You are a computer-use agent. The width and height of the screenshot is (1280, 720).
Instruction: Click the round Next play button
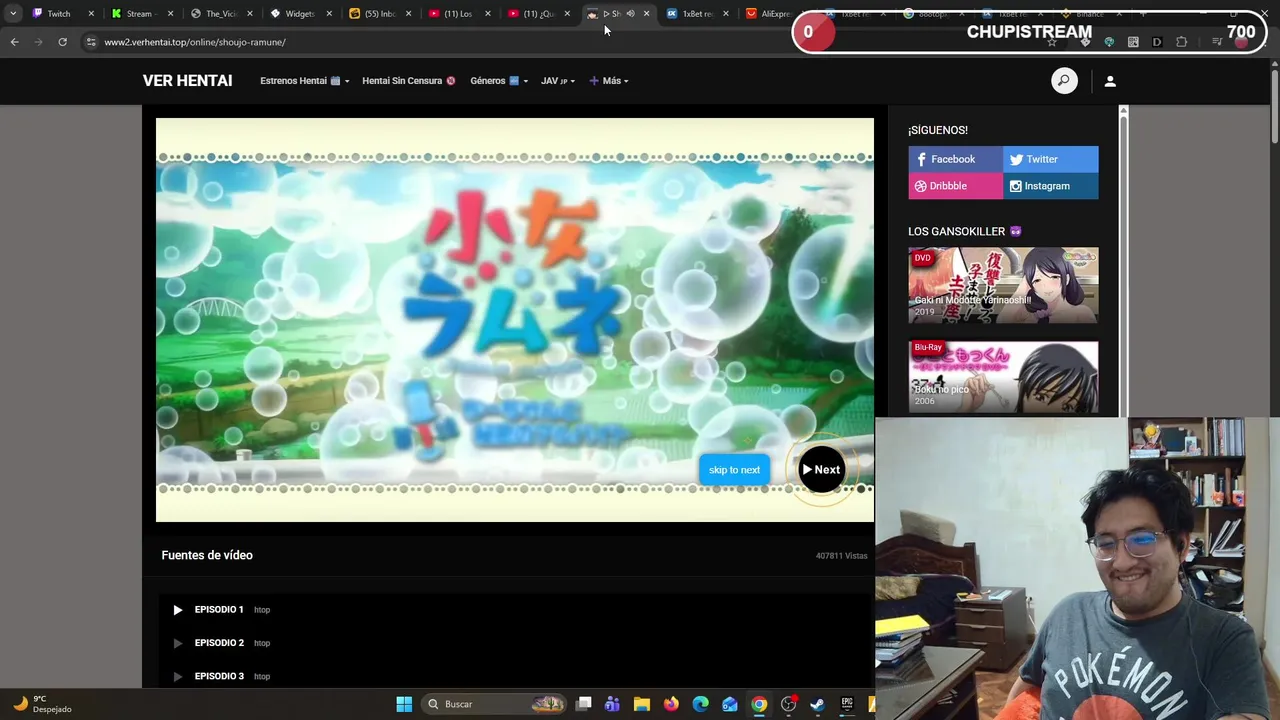tap(821, 470)
